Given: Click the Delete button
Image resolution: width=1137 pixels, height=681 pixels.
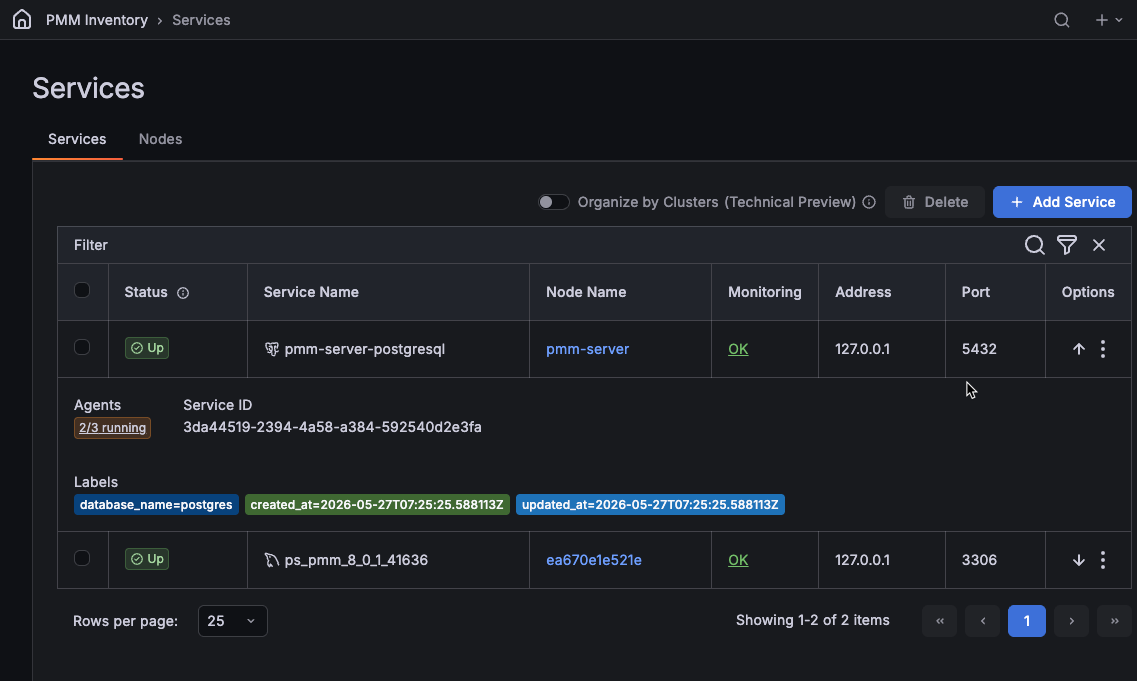Looking at the screenshot, I should 935,202.
